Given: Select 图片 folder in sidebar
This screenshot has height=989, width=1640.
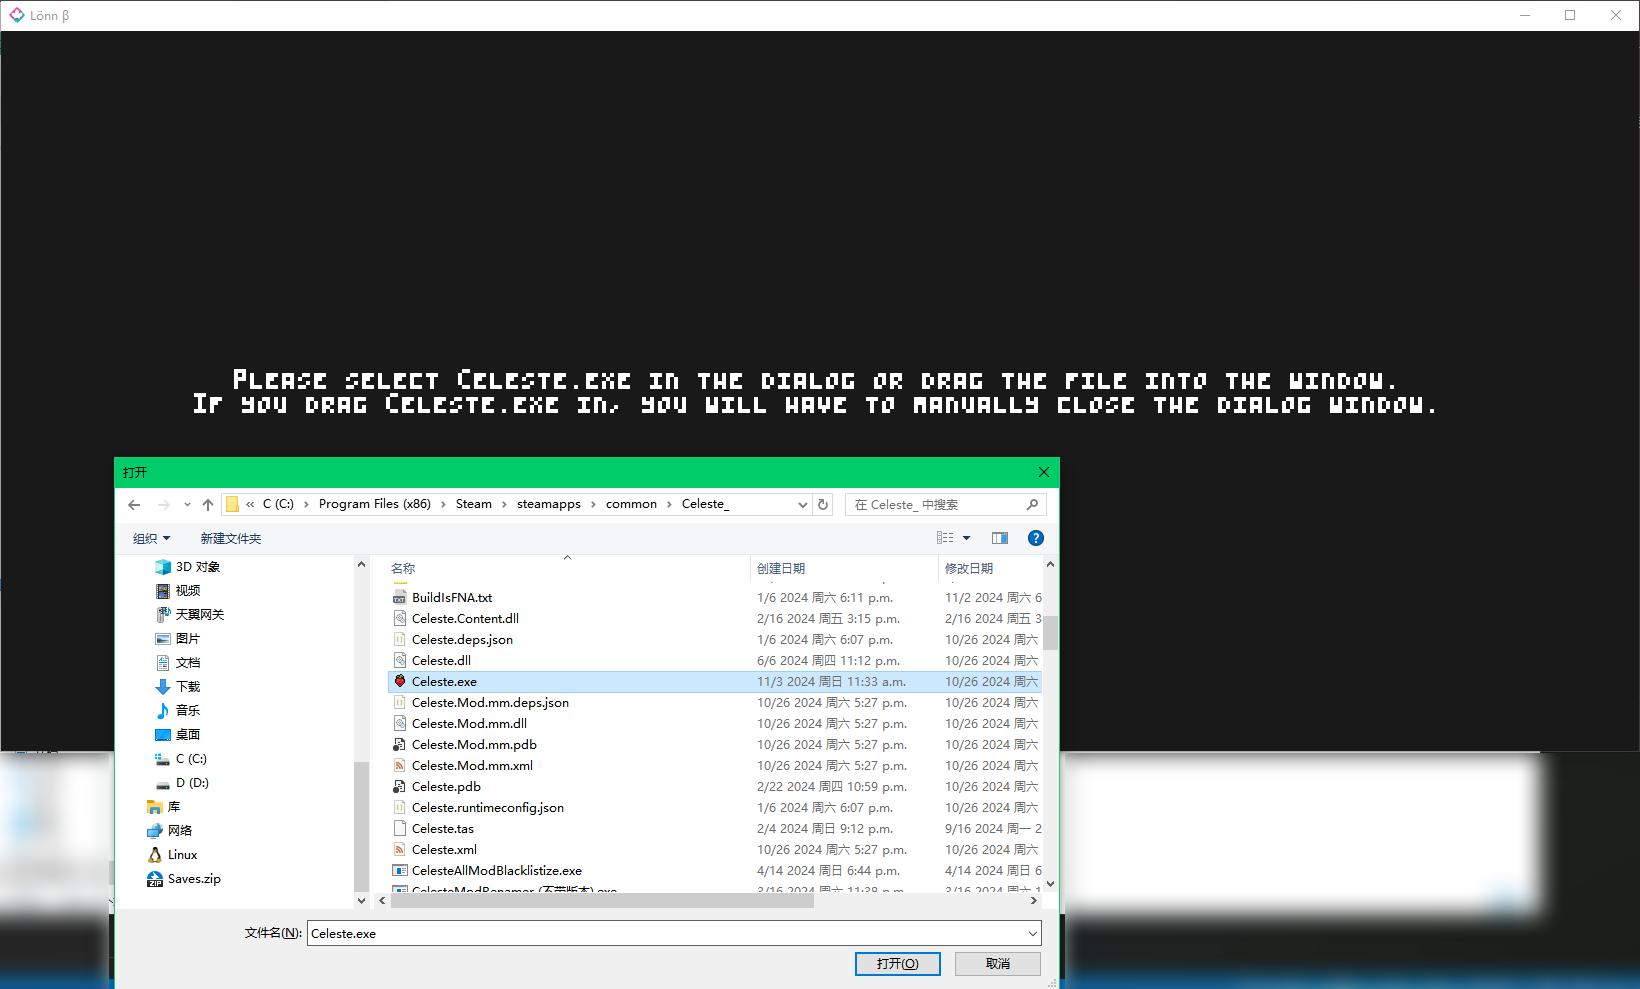Looking at the screenshot, I should click(x=178, y=639).
